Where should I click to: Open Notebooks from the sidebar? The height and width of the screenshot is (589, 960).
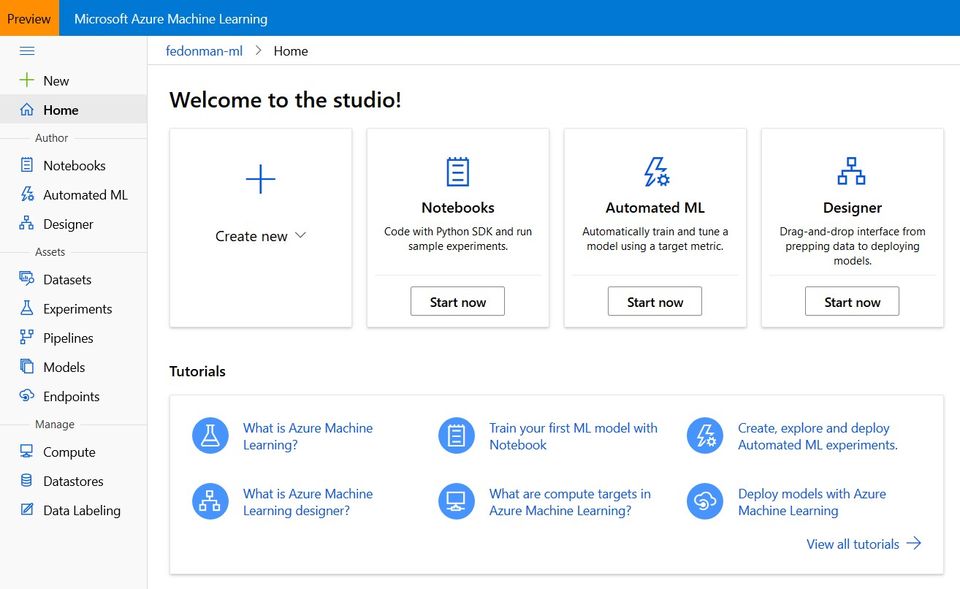(73, 165)
